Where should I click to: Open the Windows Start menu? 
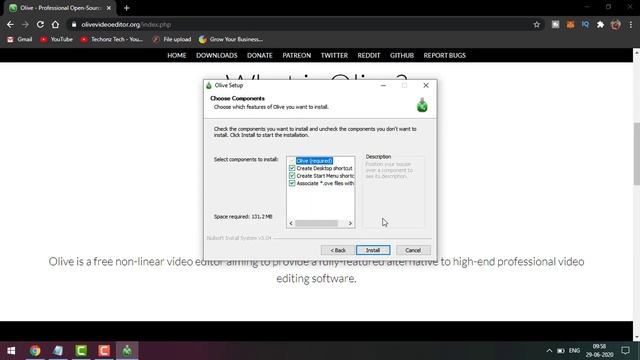coord(11,351)
